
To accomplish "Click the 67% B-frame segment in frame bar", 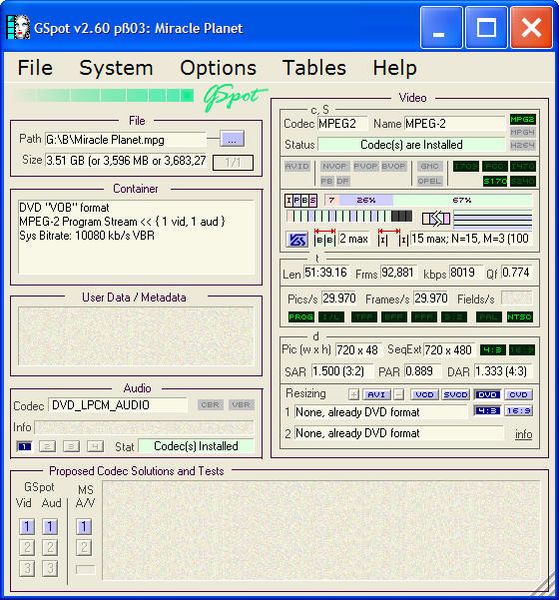I will 462,200.
